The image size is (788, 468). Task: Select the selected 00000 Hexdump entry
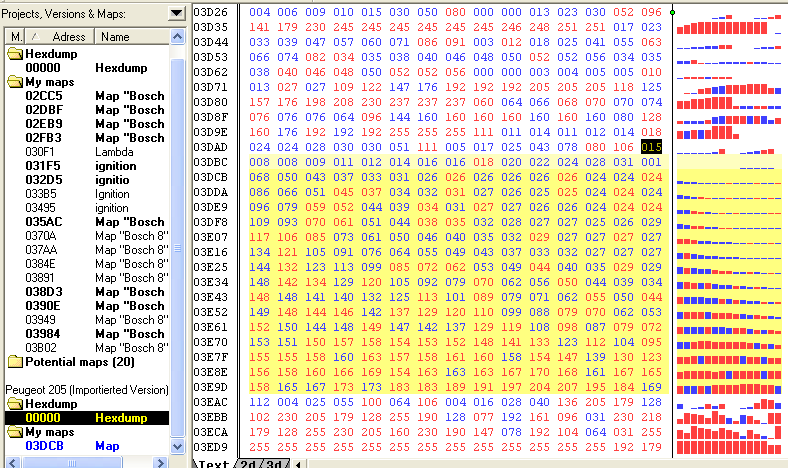[87, 418]
